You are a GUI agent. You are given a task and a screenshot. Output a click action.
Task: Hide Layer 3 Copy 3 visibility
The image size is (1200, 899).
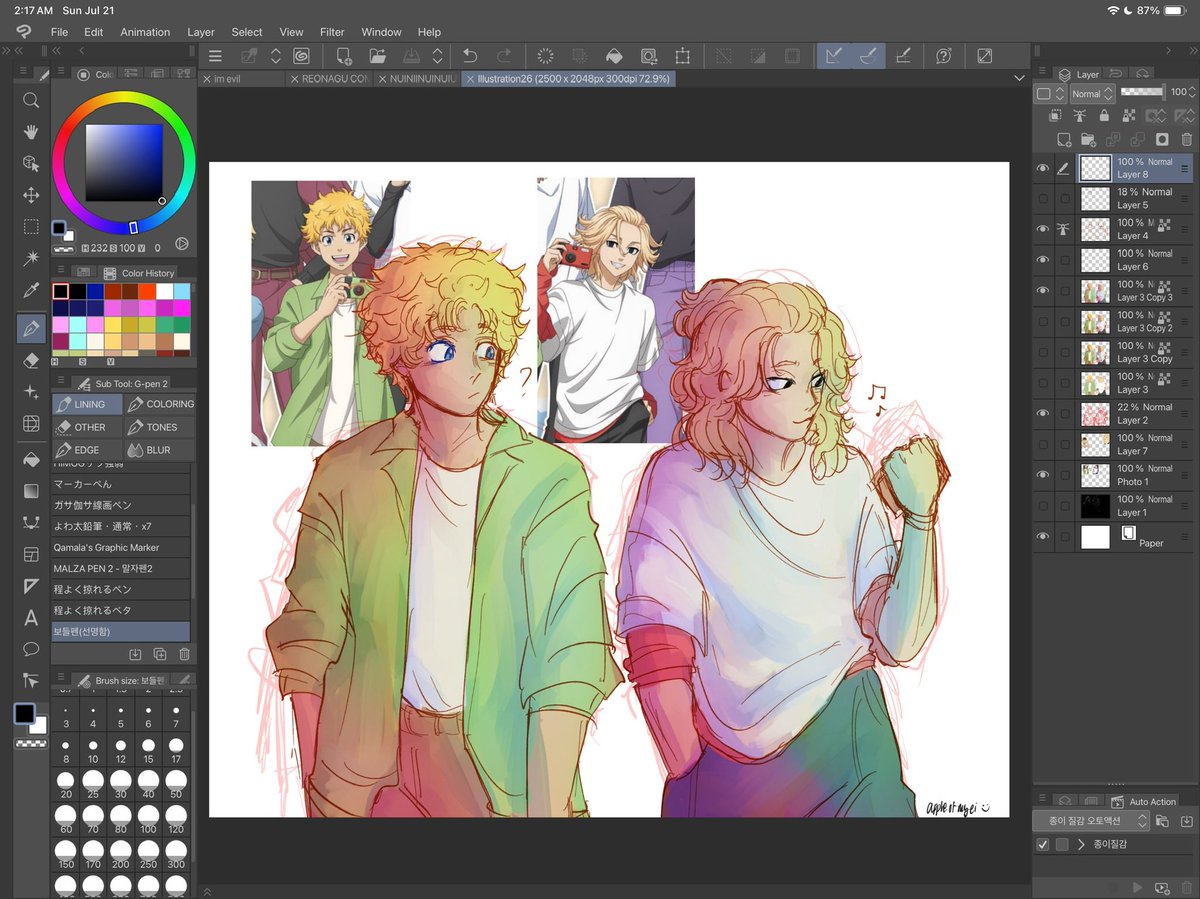coord(1044,291)
